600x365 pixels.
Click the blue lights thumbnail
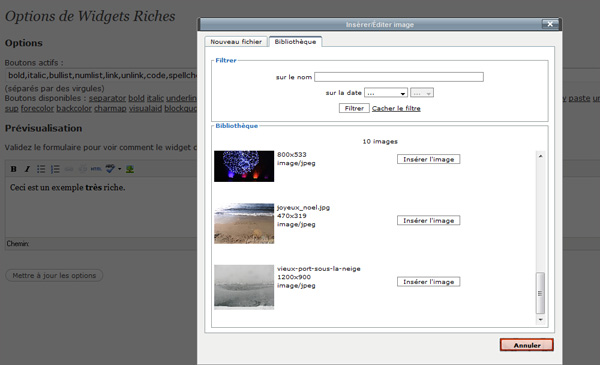[244, 166]
